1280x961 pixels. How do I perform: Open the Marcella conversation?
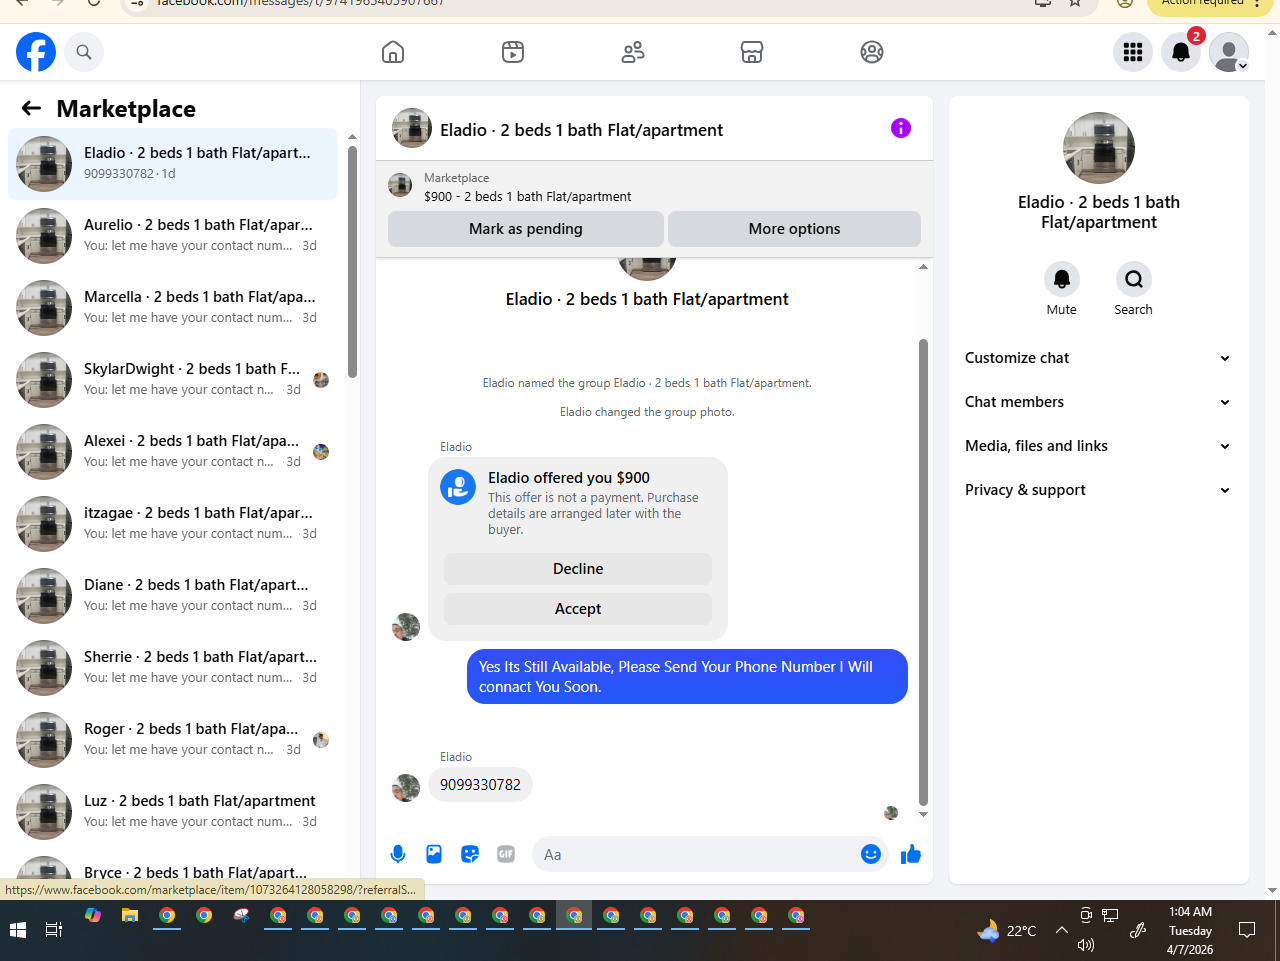[x=172, y=308]
